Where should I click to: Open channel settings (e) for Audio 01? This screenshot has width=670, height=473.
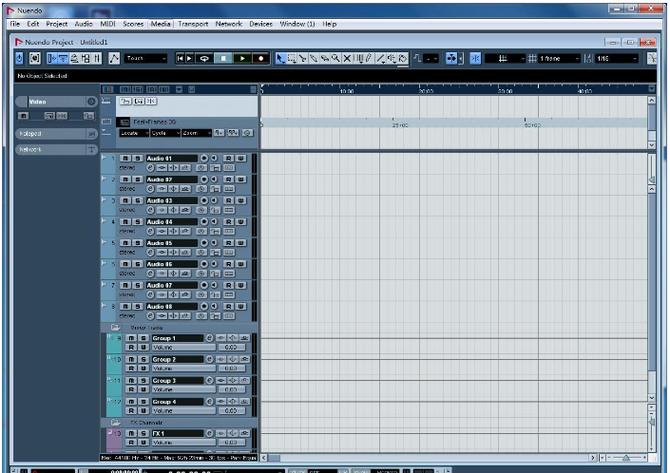[x=150, y=168]
